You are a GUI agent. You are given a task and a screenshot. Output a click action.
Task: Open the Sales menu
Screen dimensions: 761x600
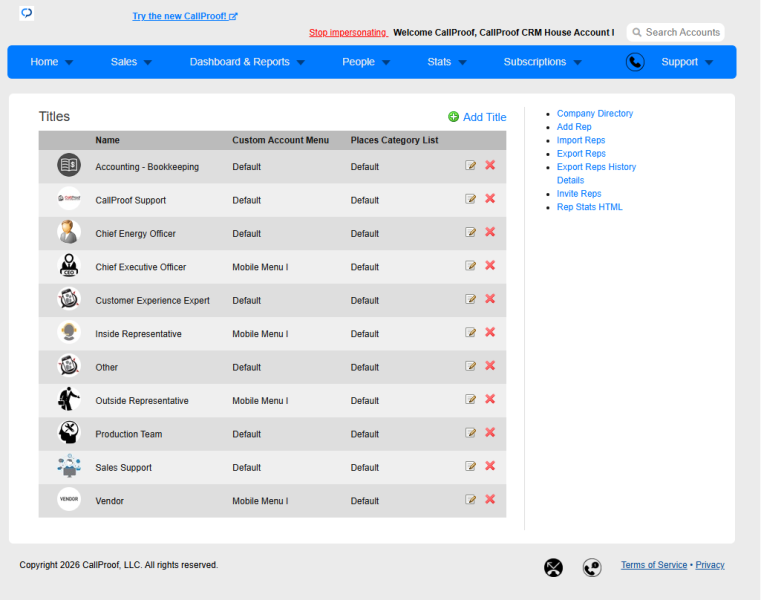(124, 62)
